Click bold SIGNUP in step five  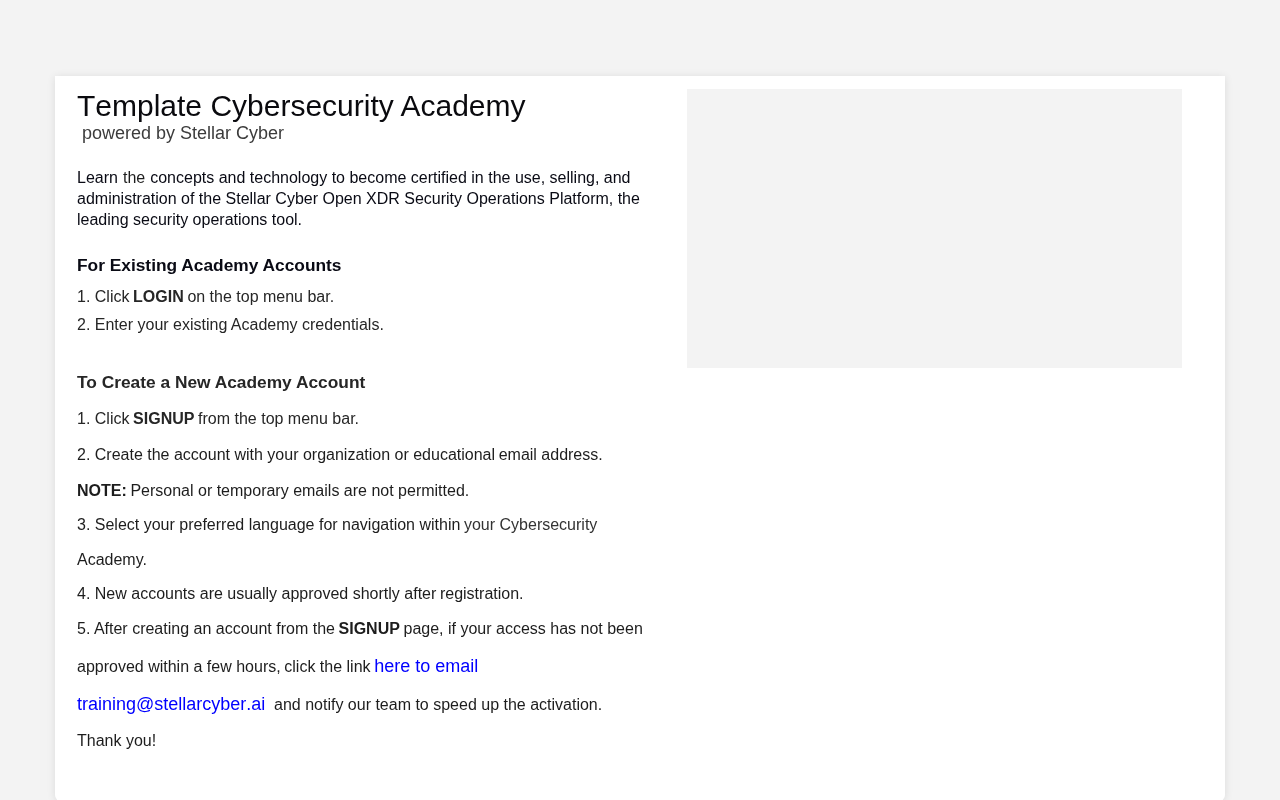pyautogui.click(x=369, y=629)
